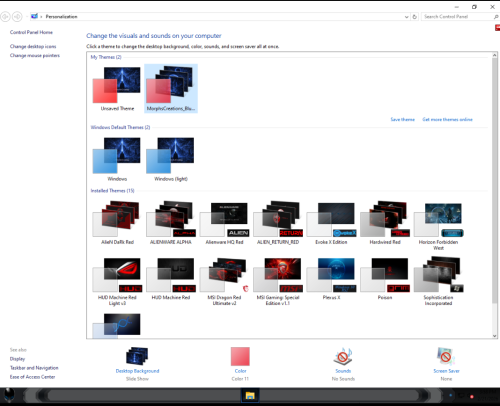Open File Explorer from the taskbar
Image resolution: width=500 pixels, height=406 pixels.
tap(250, 396)
